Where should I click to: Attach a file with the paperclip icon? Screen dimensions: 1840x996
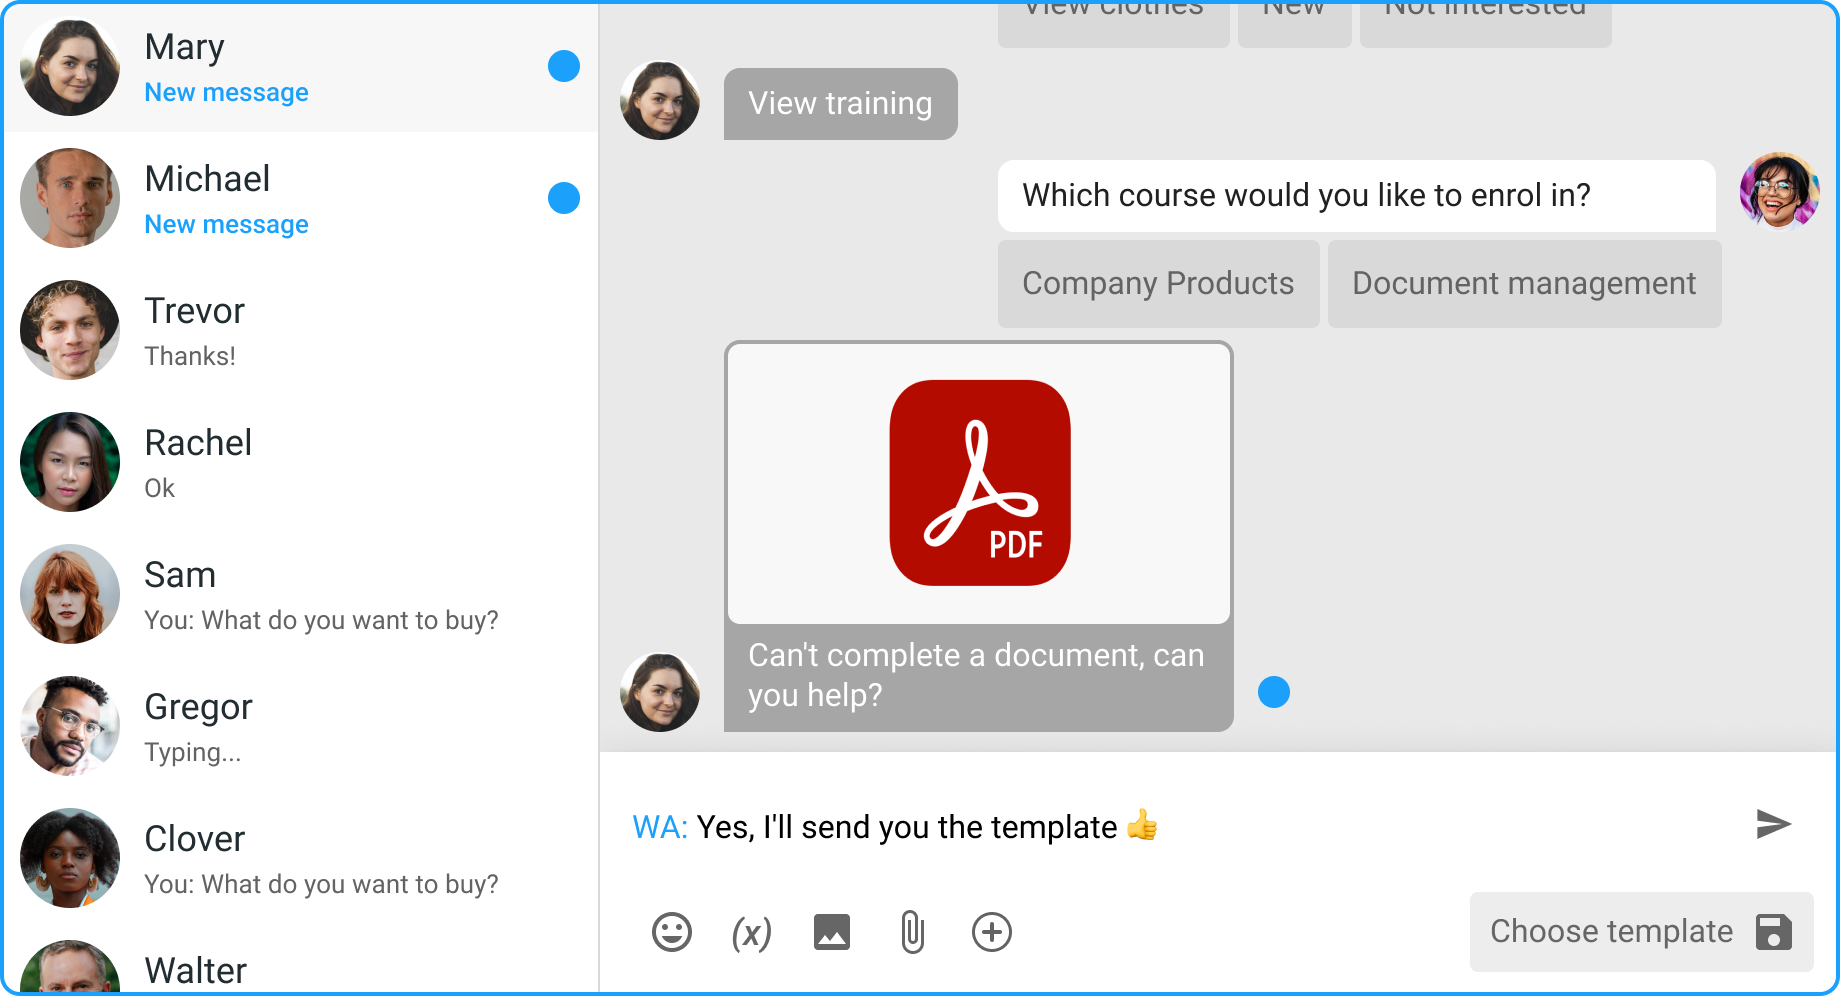[x=912, y=932]
